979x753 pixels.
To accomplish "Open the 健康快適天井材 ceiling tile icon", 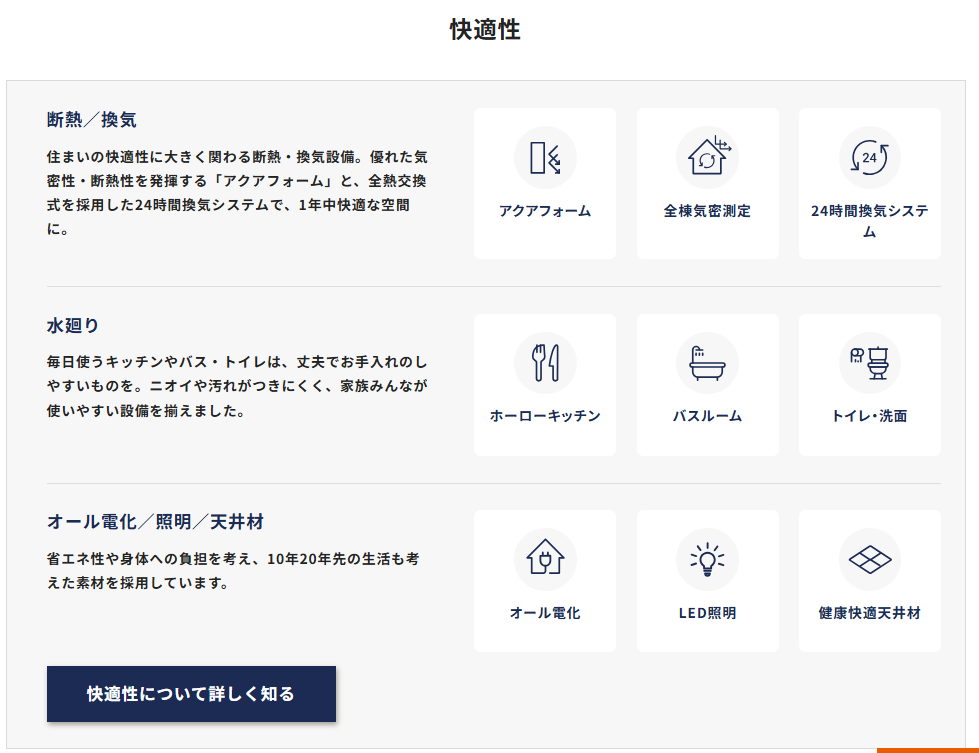I will pyautogui.click(x=869, y=560).
